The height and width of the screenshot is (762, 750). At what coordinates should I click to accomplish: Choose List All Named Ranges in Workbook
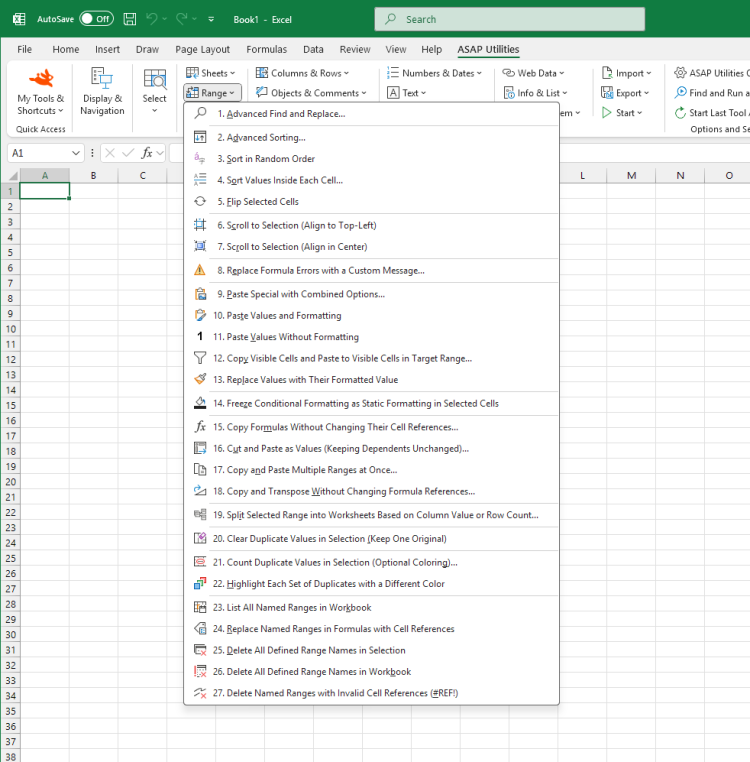coord(291,608)
